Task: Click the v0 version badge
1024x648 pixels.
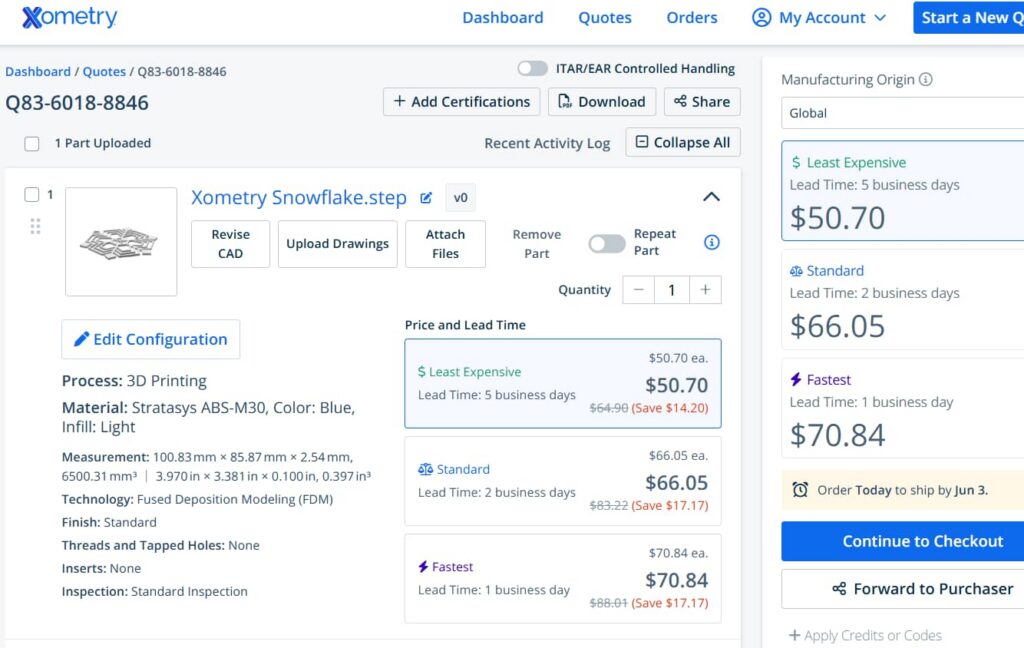Action: pos(460,198)
